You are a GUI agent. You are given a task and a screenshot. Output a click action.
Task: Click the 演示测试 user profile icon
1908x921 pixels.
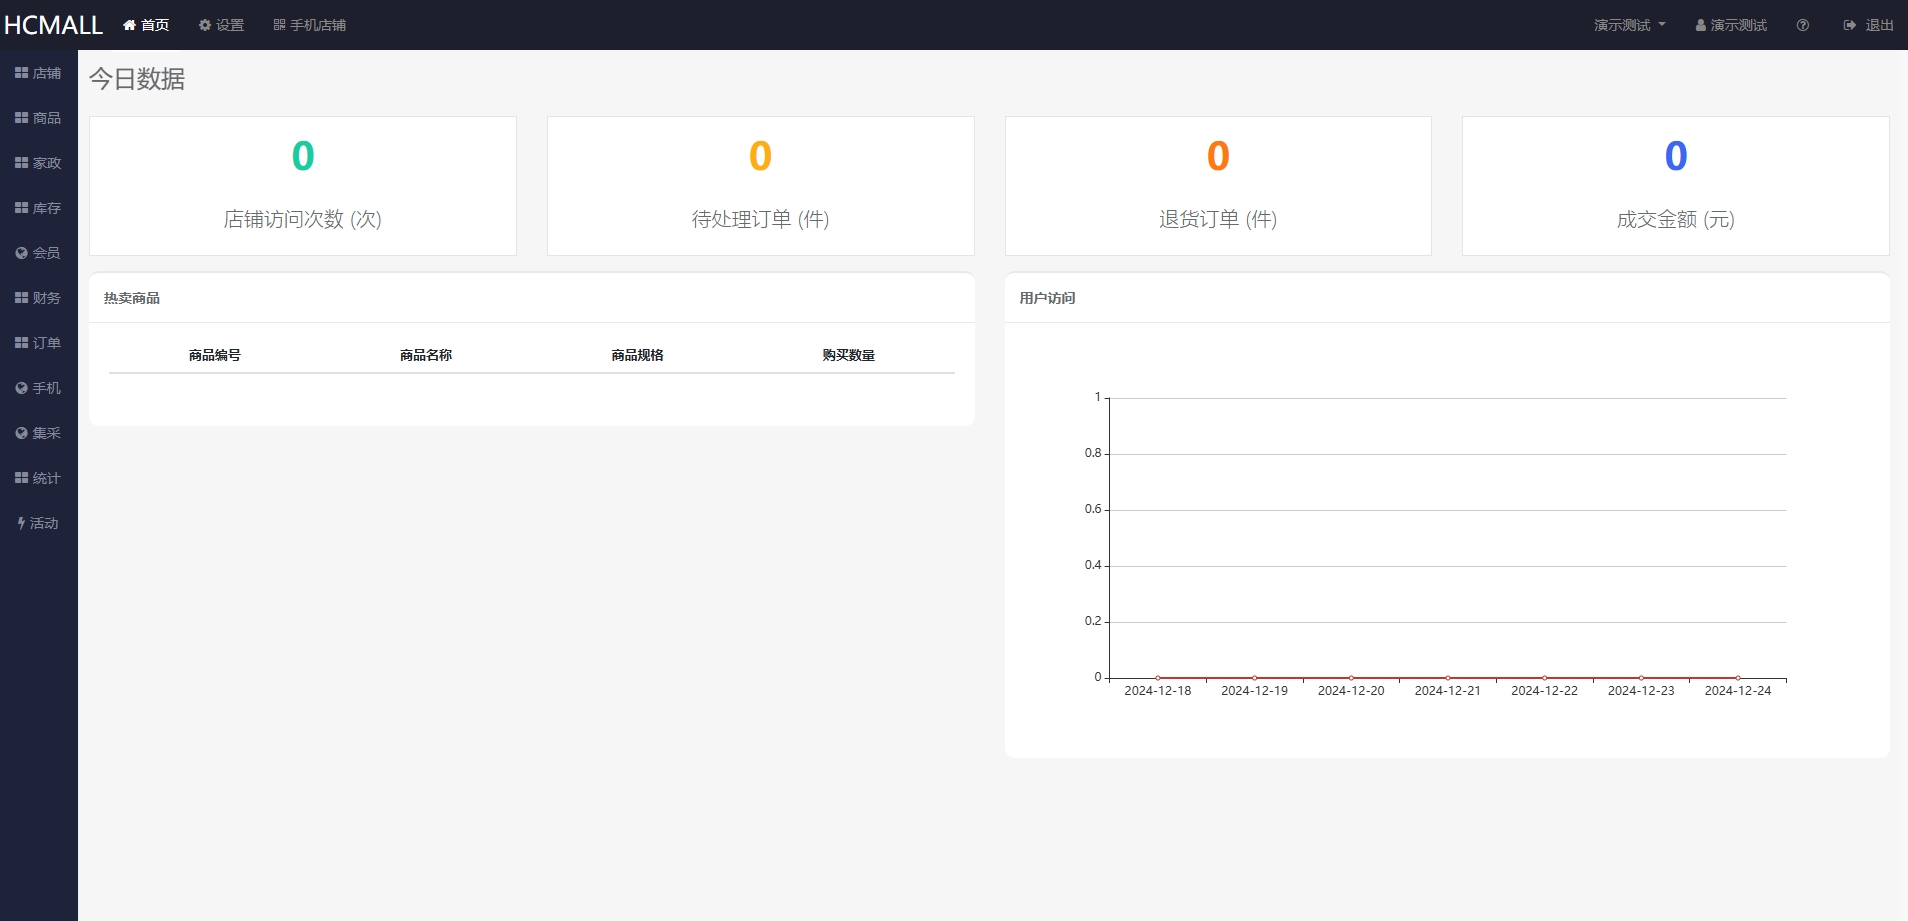point(1700,25)
